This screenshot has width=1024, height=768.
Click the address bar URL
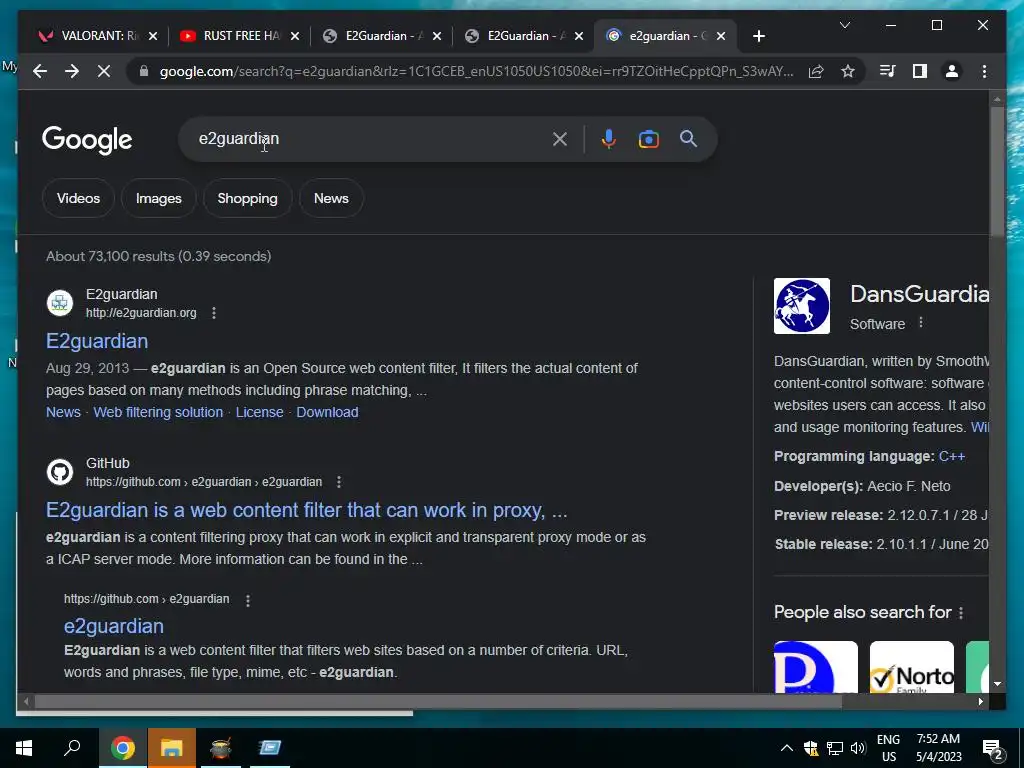477,71
